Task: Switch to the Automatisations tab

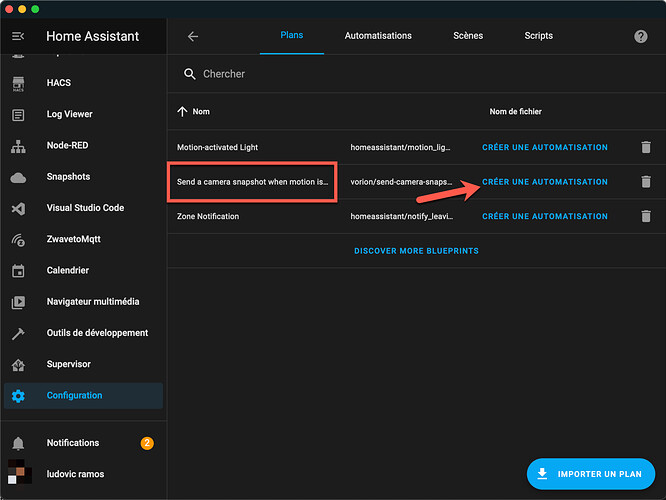Action: (378, 36)
